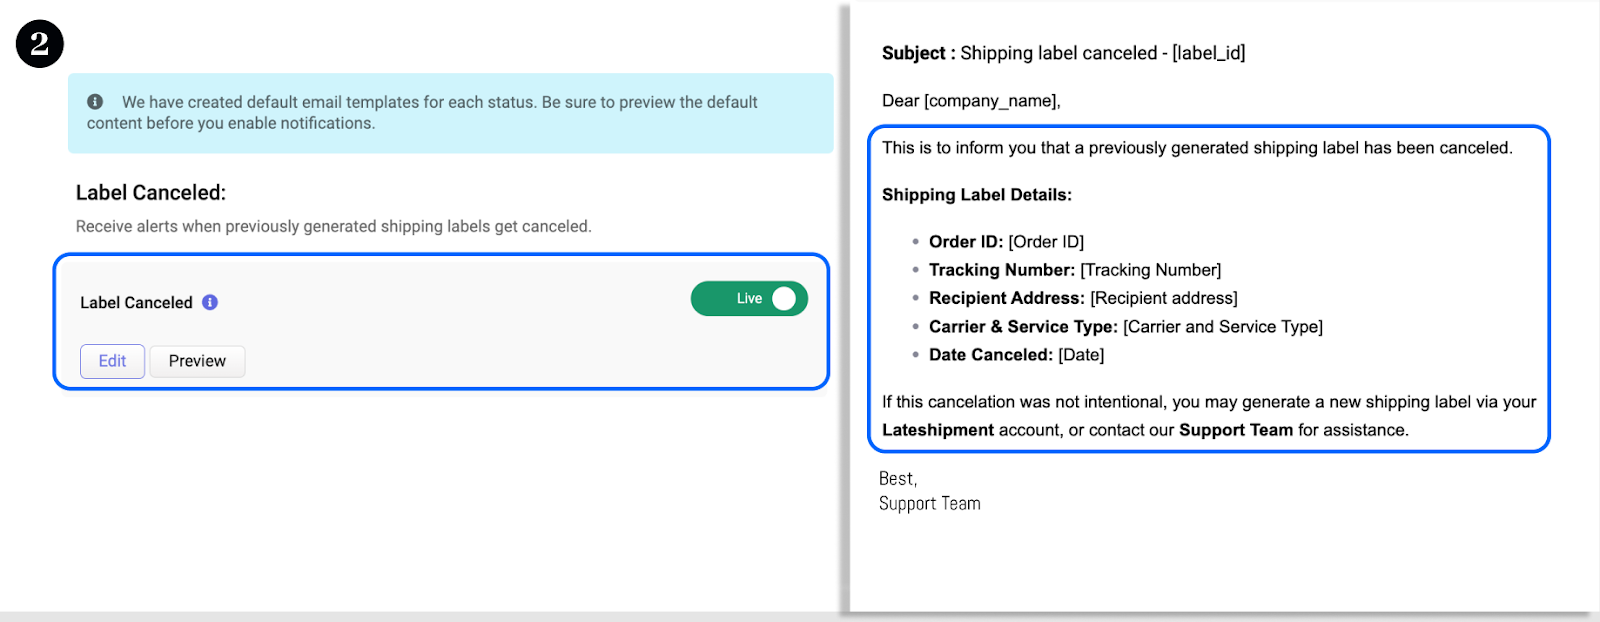Click the black step number 2 badge
The width and height of the screenshot is (1600, 622).
(x=40, y=44)
